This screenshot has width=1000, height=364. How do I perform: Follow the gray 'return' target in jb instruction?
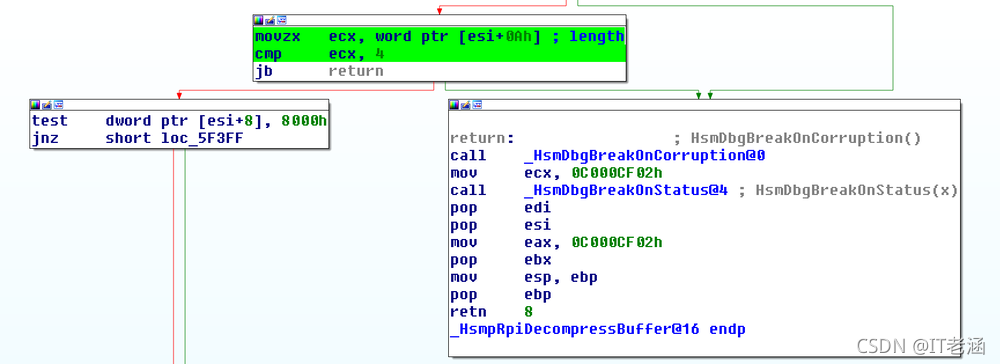click(356, 71)
